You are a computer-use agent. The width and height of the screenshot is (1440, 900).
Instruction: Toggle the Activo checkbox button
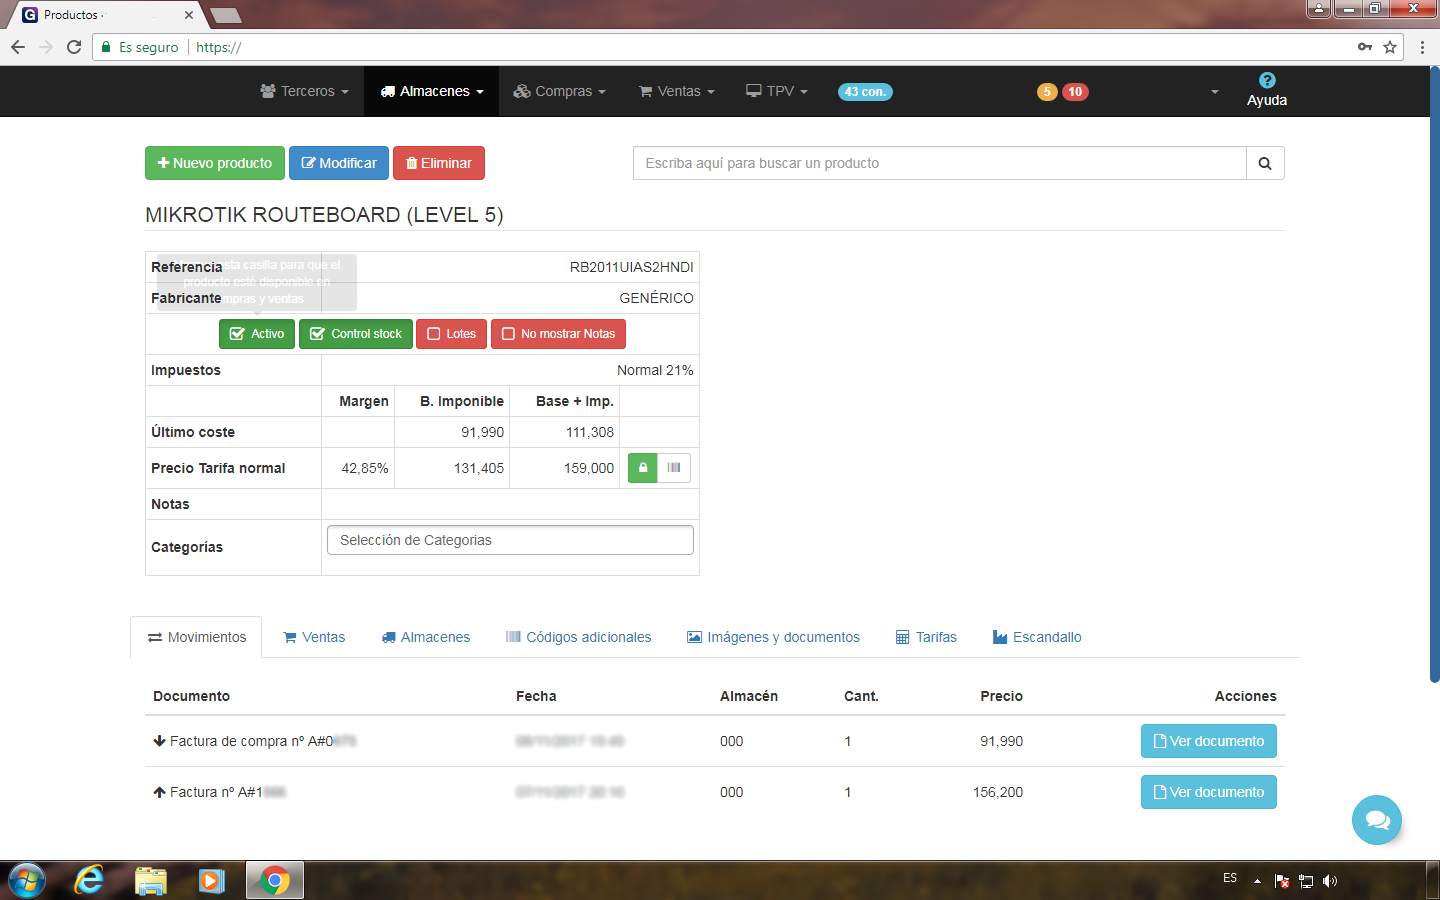coord(257,334)
